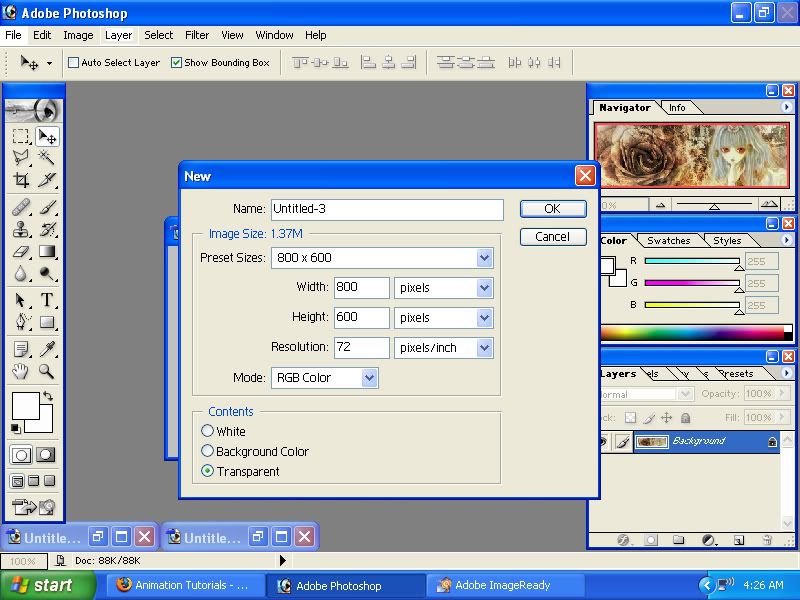The width and height of the screenshot is (800, 600).
Task: Switch to Animation Tutorials browser in taskbar
Action: [x=187, y=585]
